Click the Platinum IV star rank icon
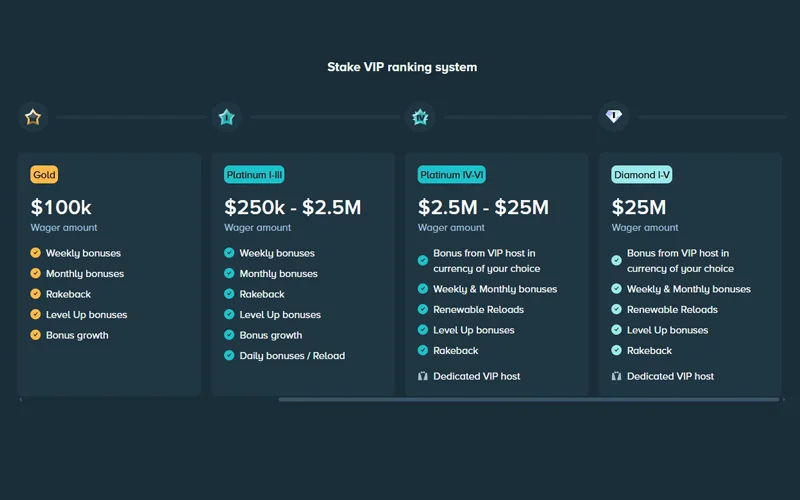This screenshot has width=800, height=500. point(420,117)
